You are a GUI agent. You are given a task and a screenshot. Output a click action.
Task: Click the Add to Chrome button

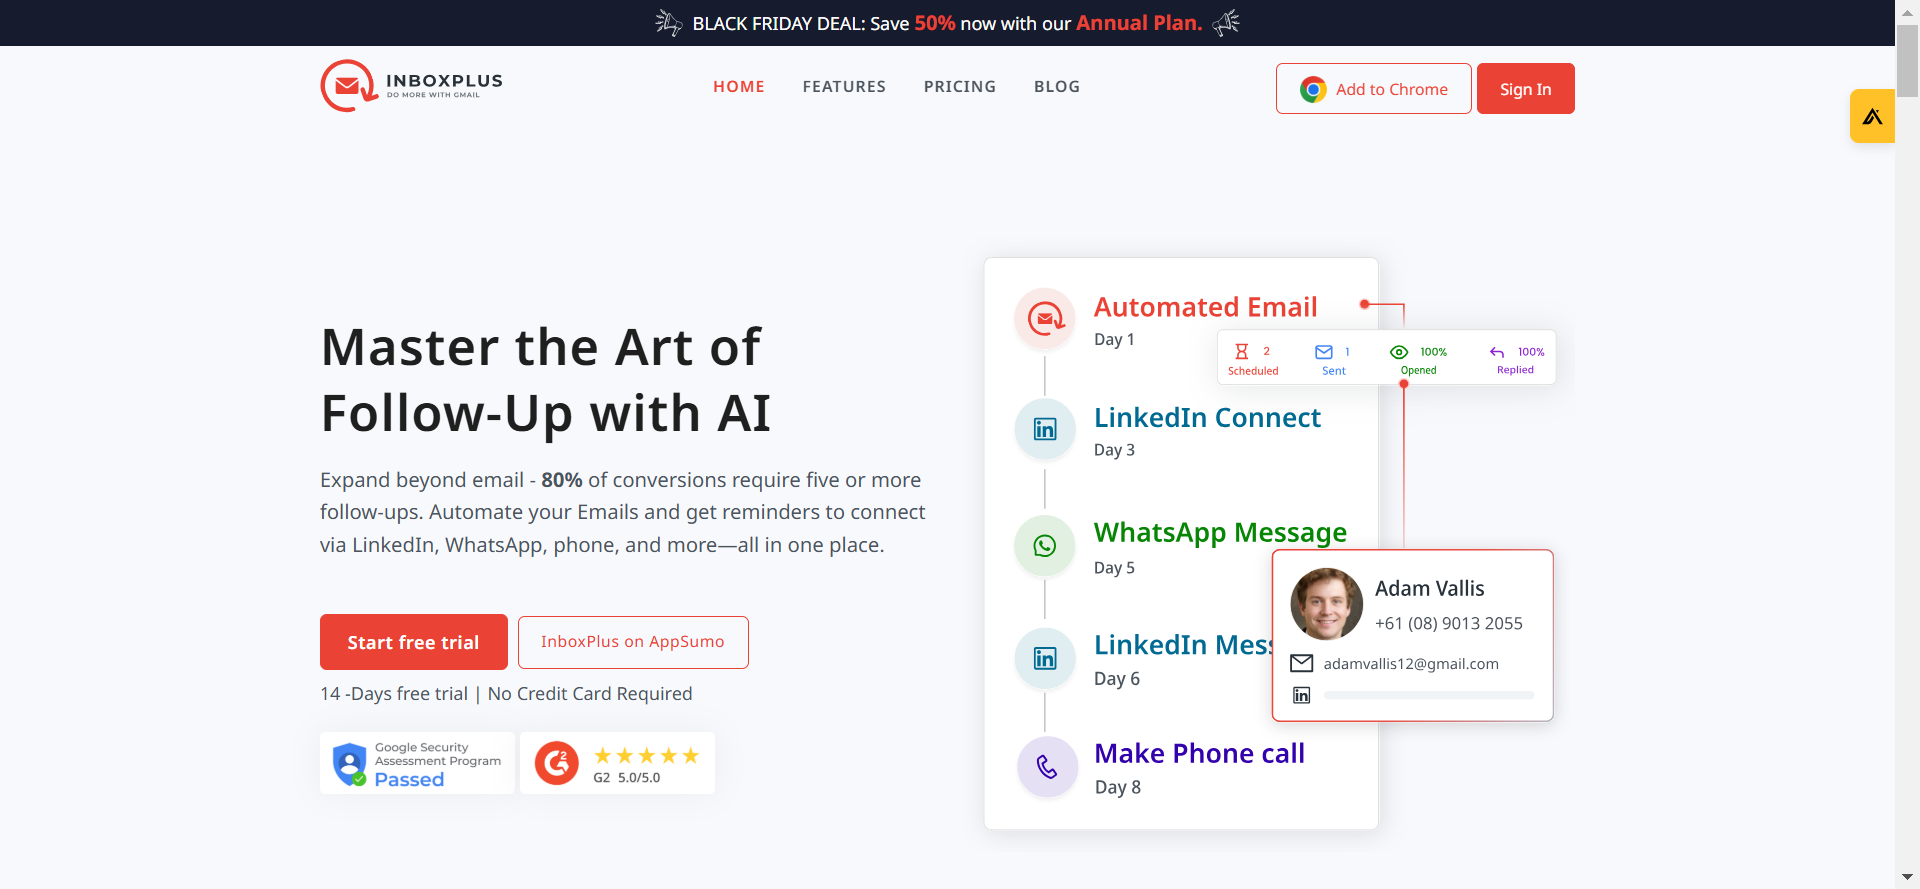click(x=1373, y=89)
